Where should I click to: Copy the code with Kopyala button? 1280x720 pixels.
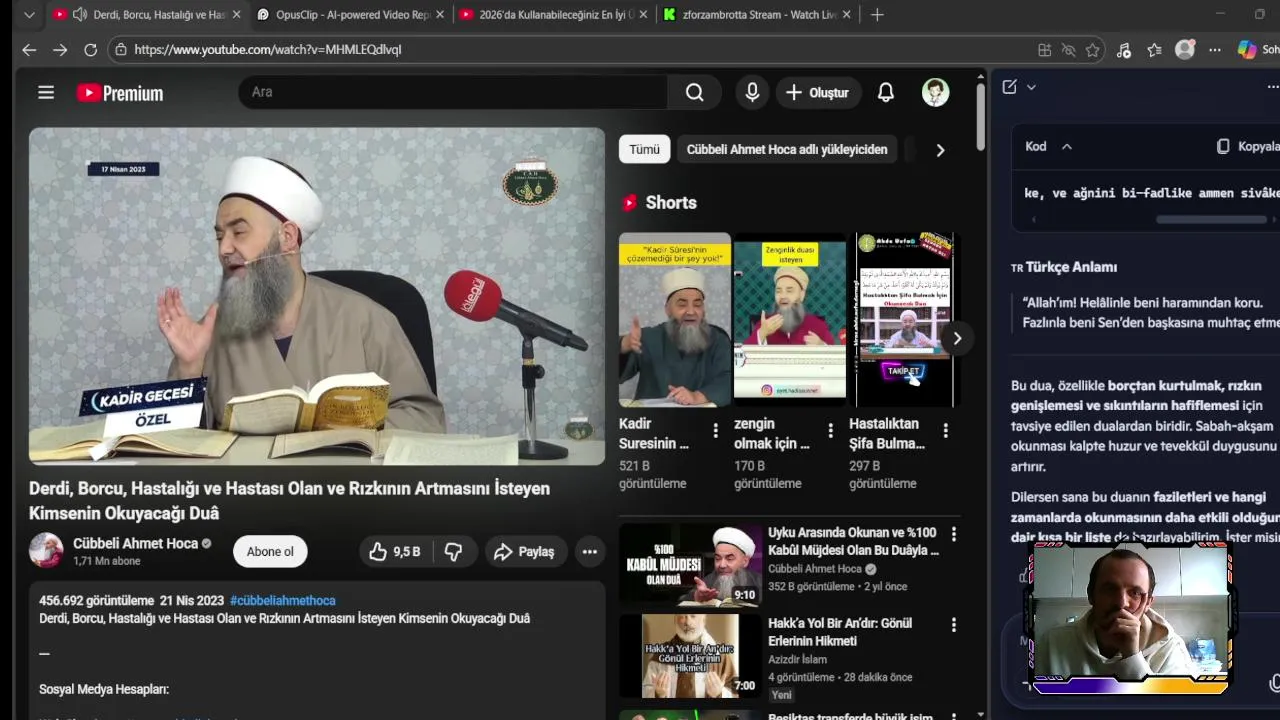pyautogui.click(x=1247, y=146)
